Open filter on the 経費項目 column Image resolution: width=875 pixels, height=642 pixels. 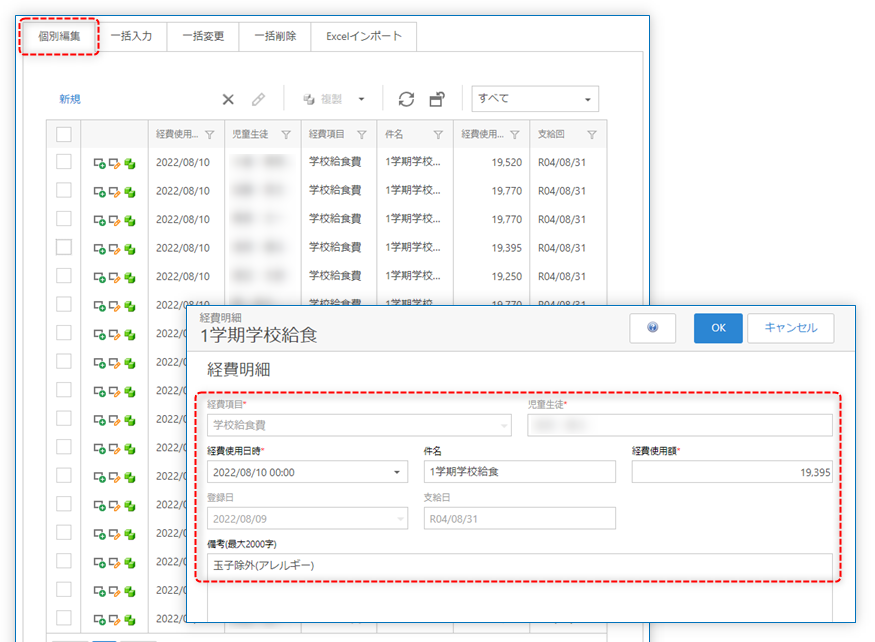click(x=362, y=135)
